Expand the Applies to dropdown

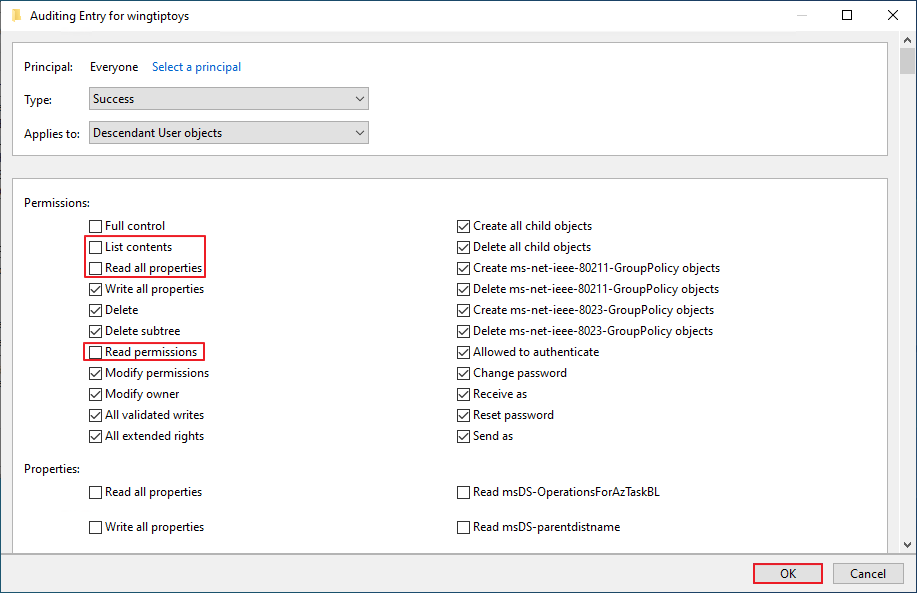coord(229,133)
